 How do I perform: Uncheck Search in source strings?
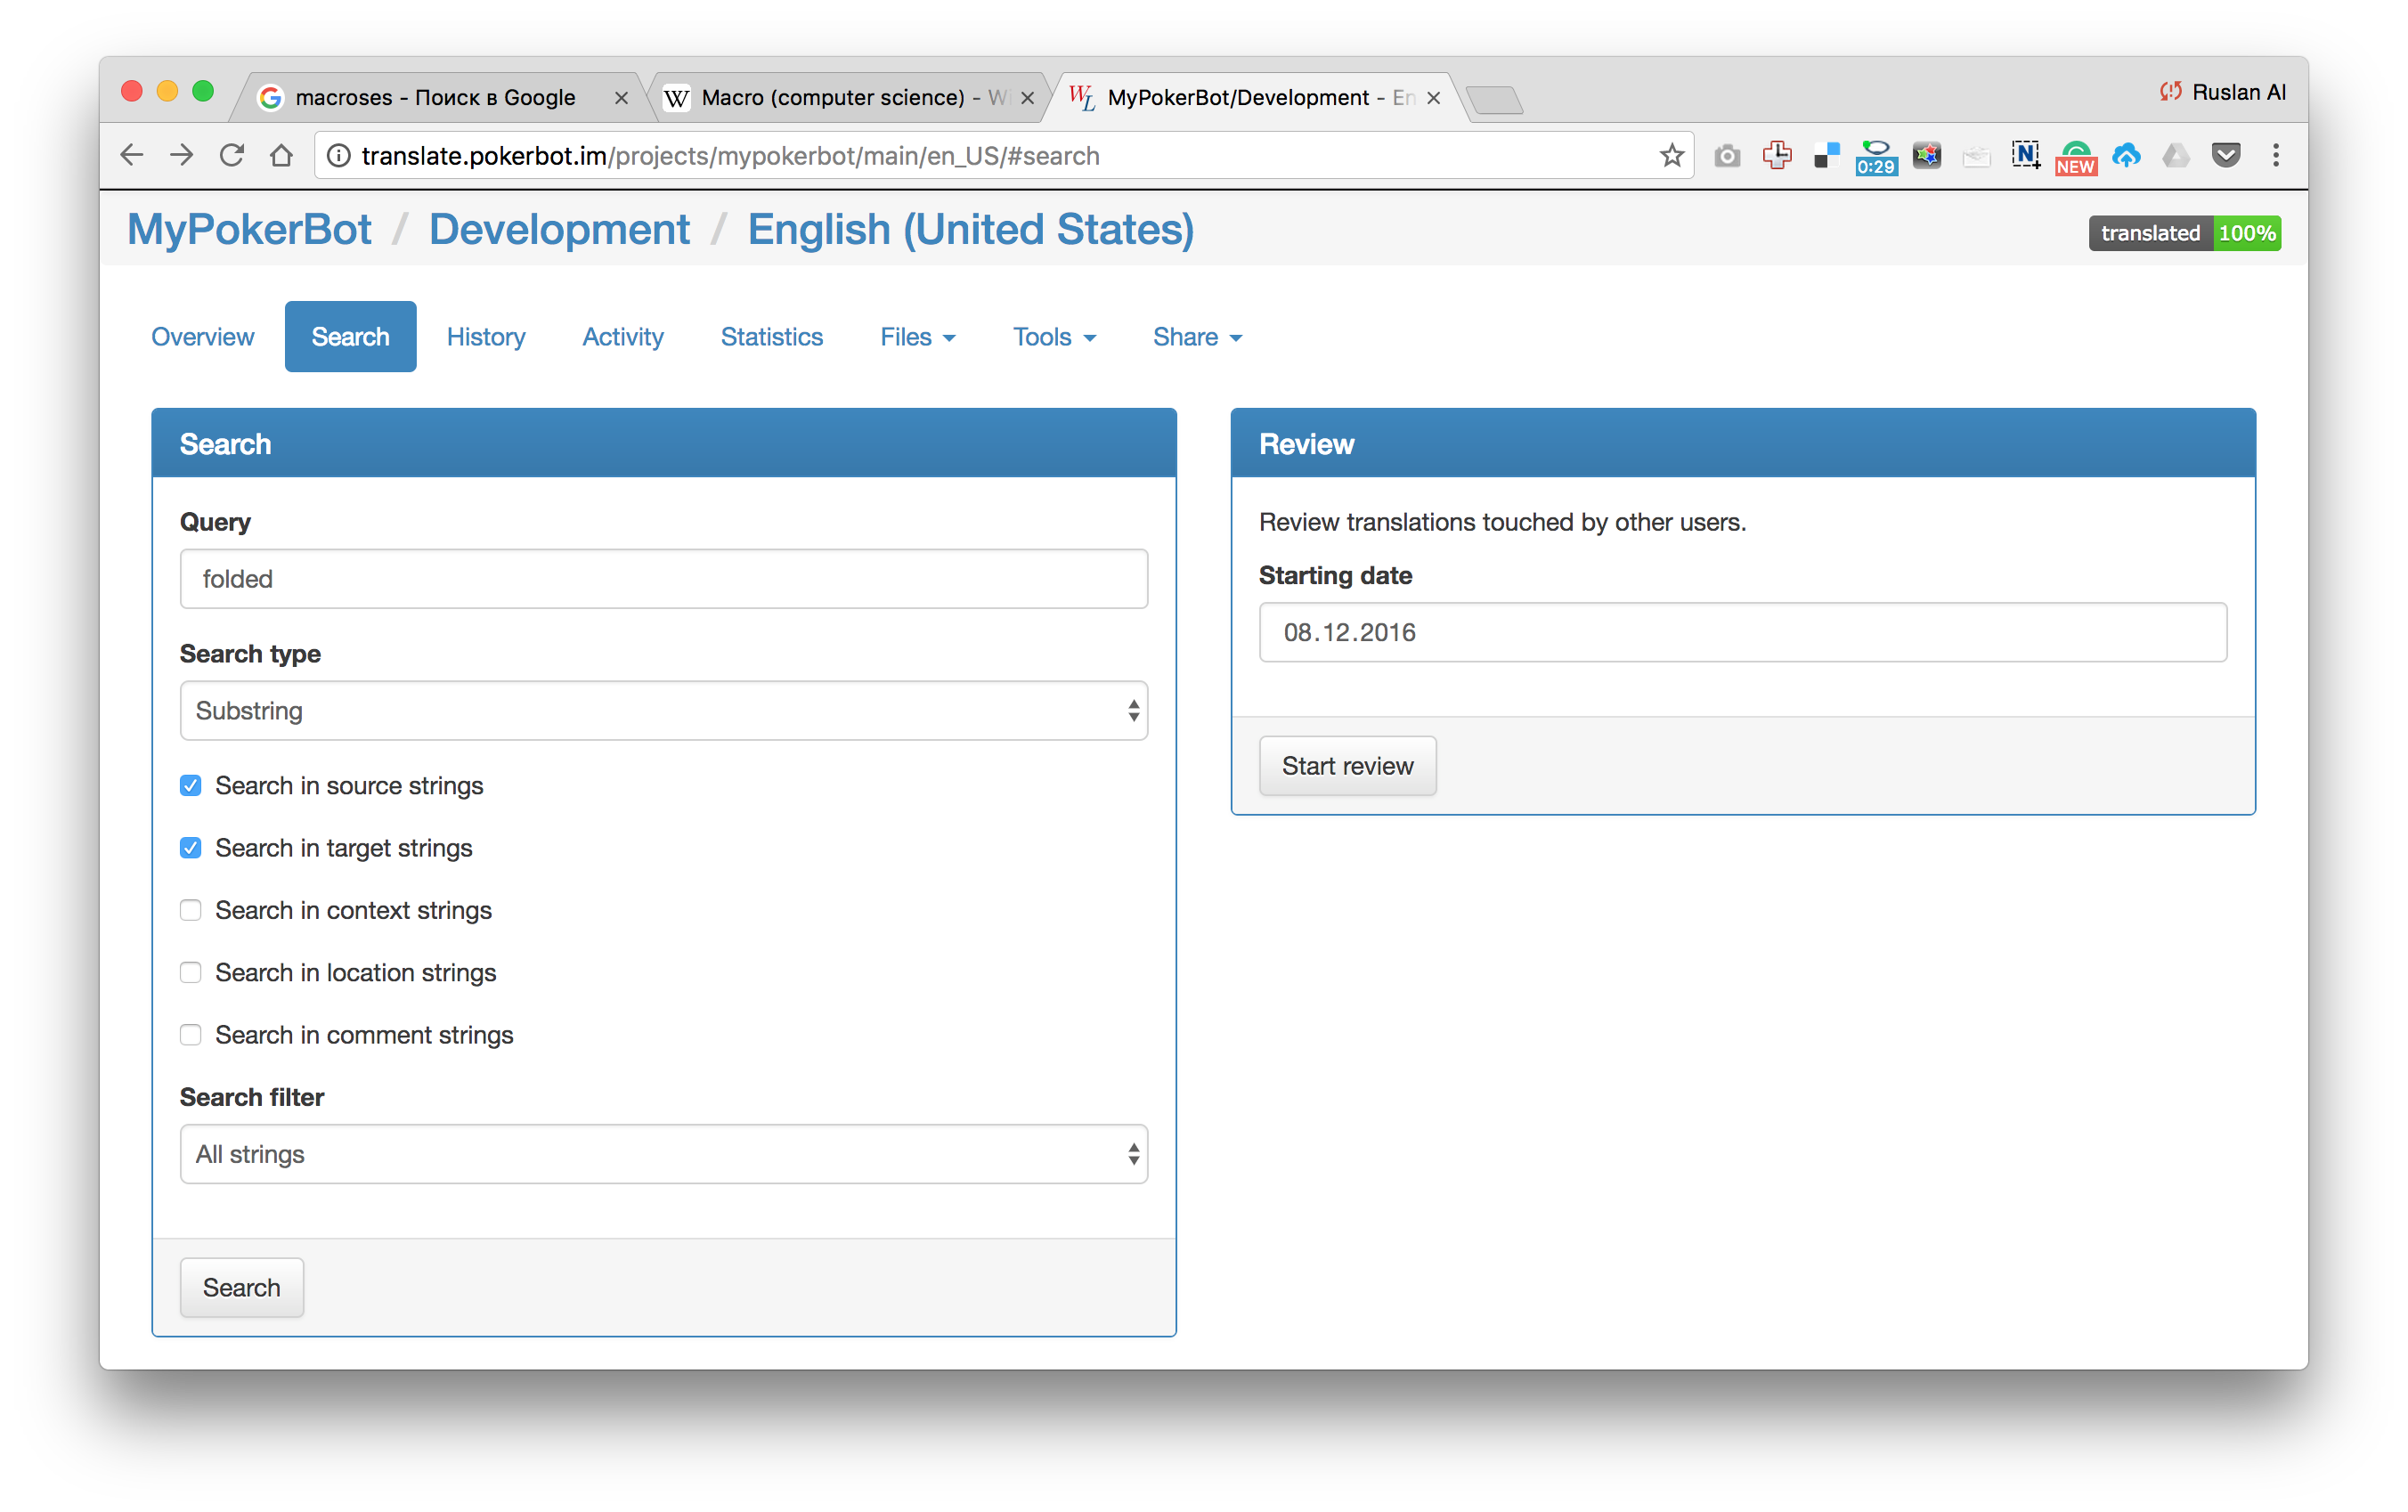[191, 786]
